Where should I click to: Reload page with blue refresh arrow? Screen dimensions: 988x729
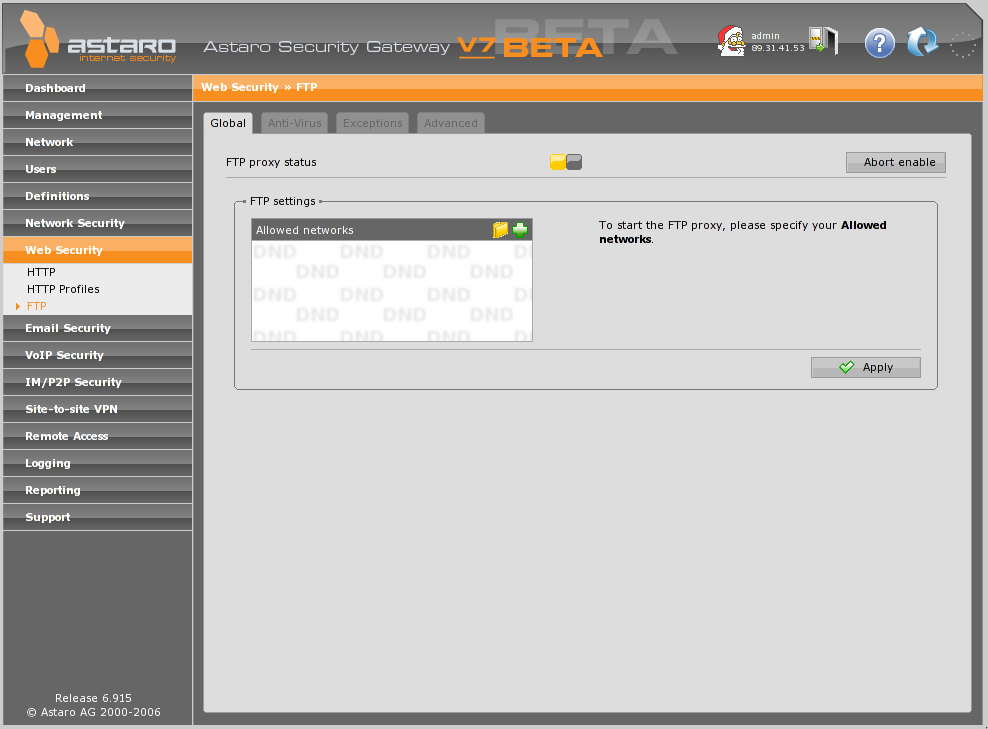point(922,42)
